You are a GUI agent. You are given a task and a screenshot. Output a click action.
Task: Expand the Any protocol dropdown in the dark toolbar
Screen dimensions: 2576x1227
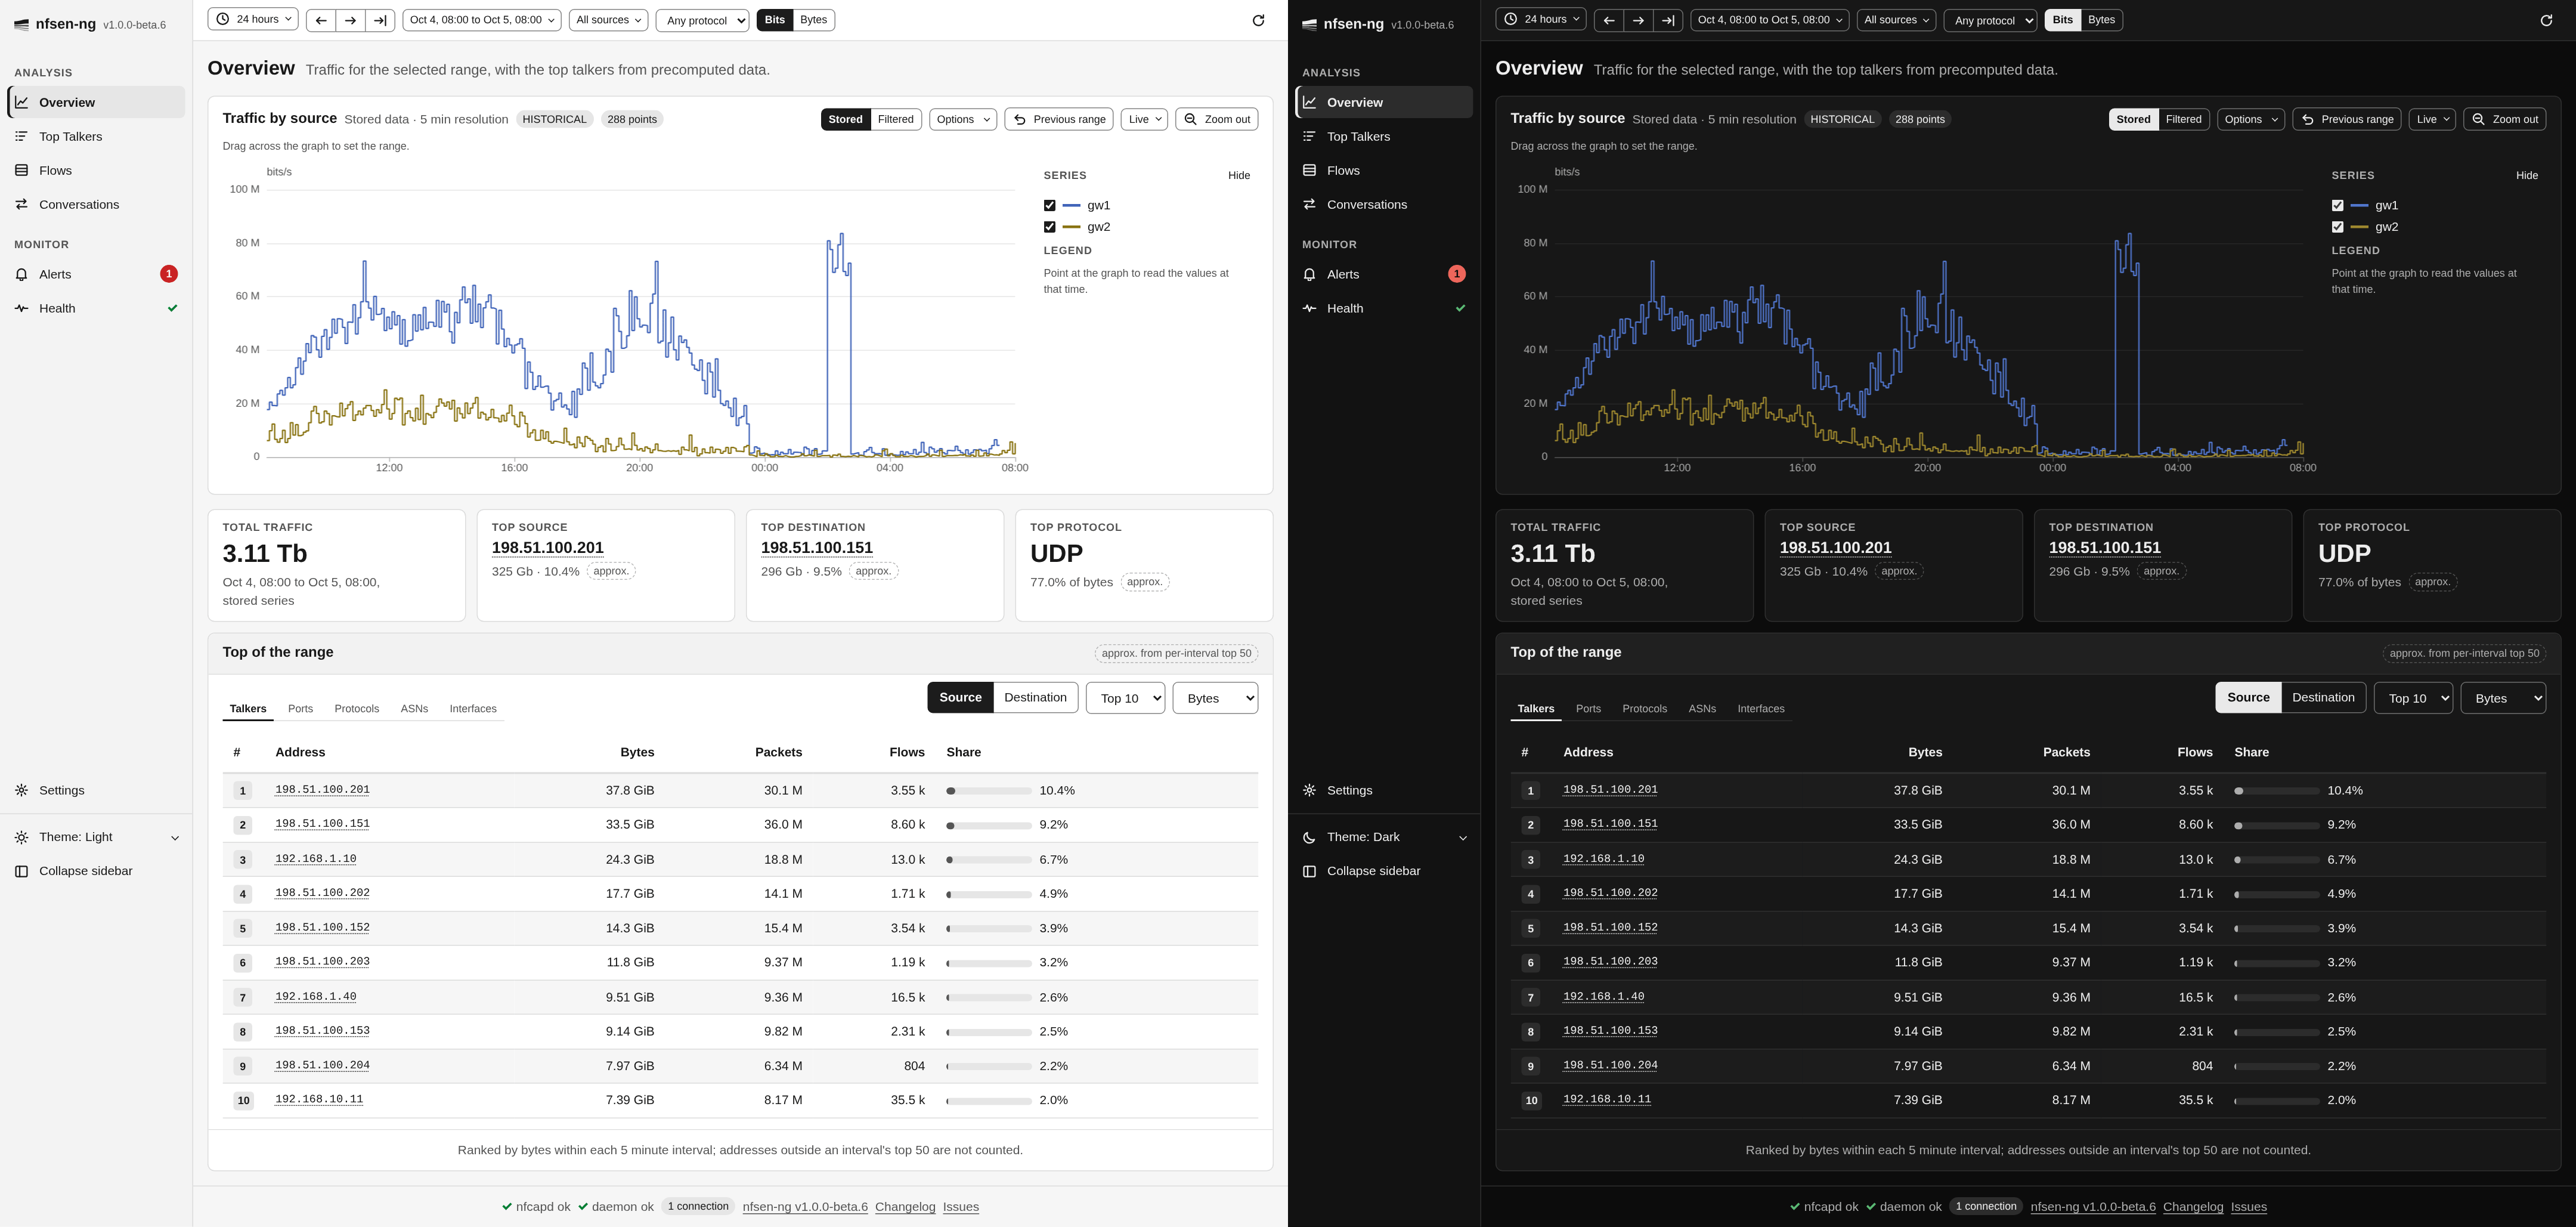(x=1989, y=20)
